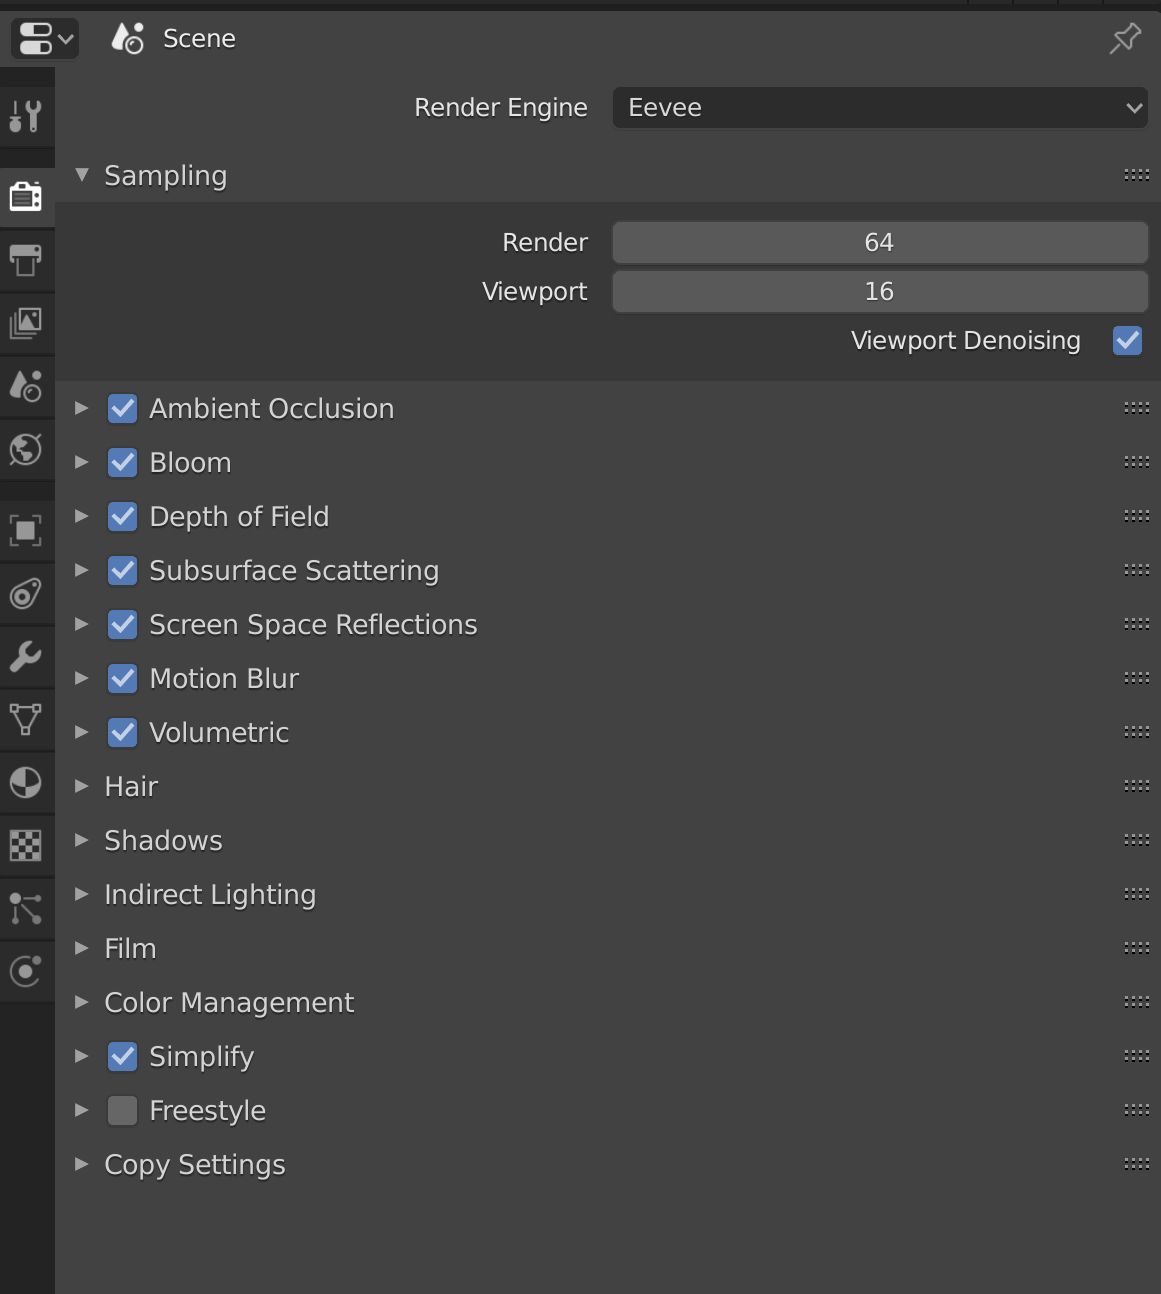Disable the Depth of Field checkbox
Screen dimensions: 1161x1294
pos(123,516)
